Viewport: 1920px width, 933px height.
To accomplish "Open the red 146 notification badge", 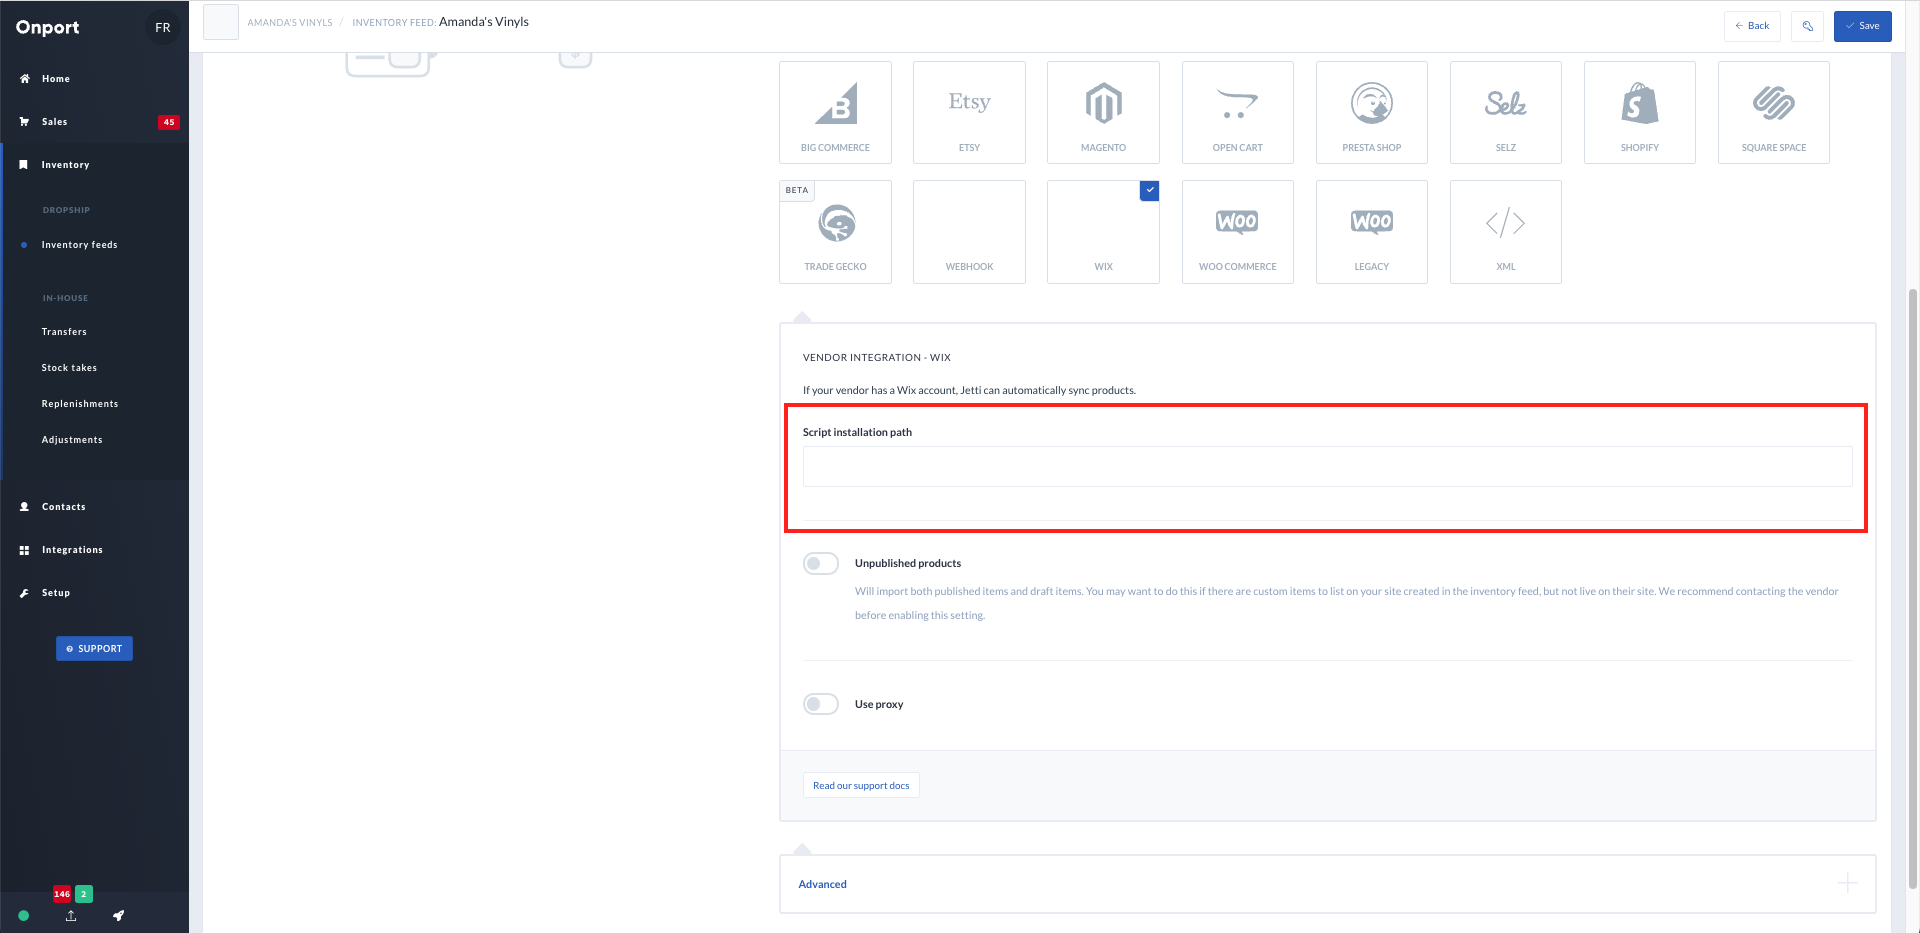I will 62,894.
